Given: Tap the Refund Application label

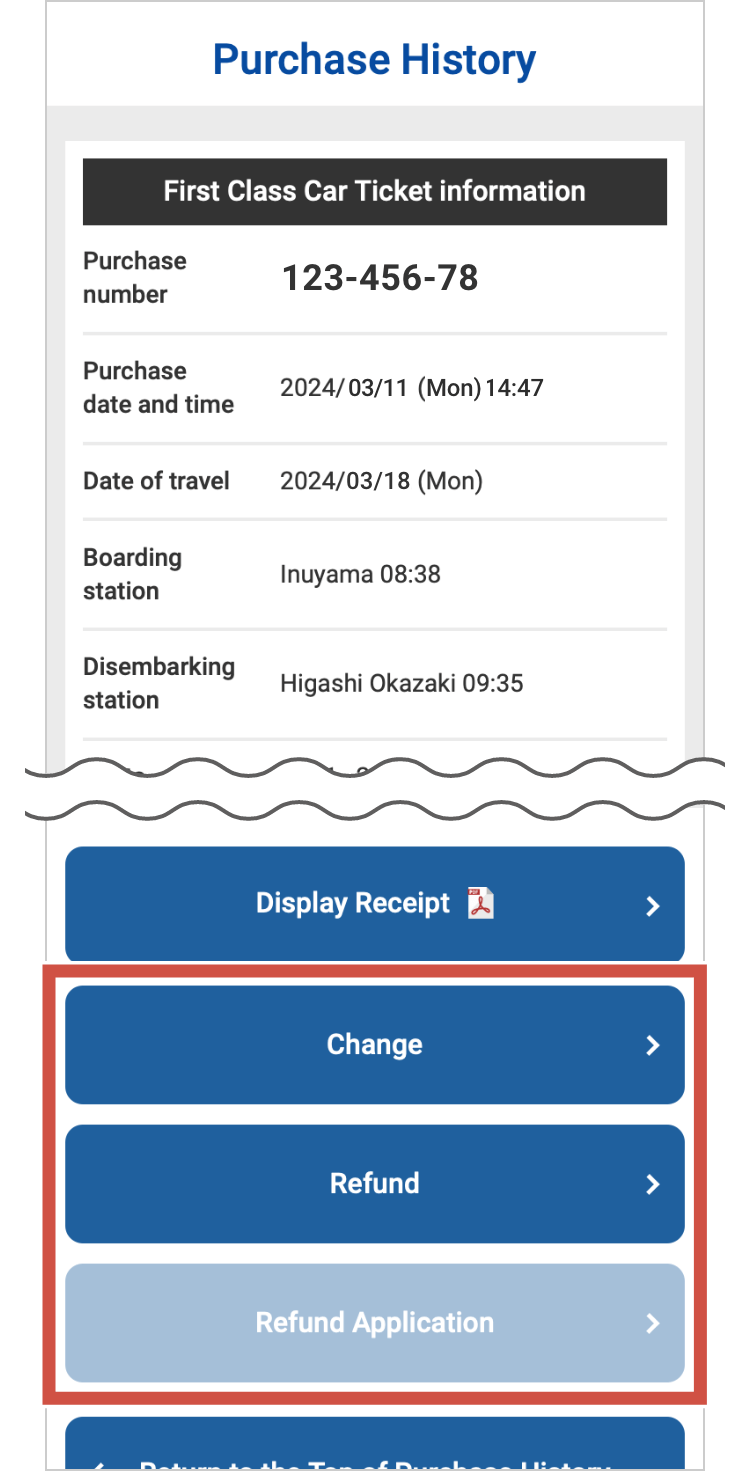Looking at the screenshot, I should [x=374, y=1323].
